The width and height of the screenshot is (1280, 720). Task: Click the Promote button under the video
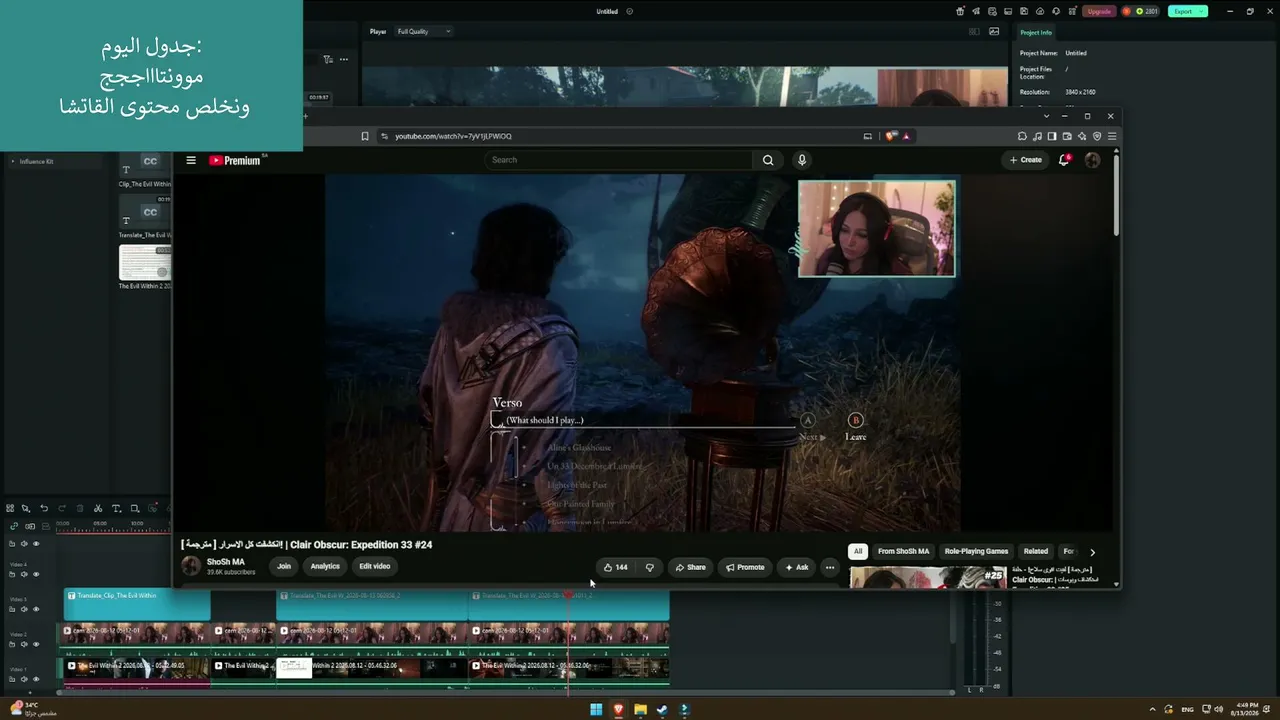point(745,567)
